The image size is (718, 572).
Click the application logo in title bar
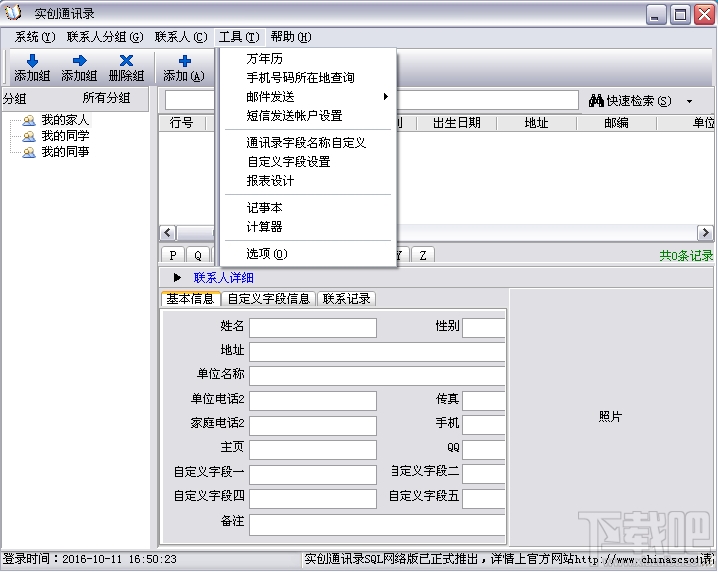(x=13, y=12)
